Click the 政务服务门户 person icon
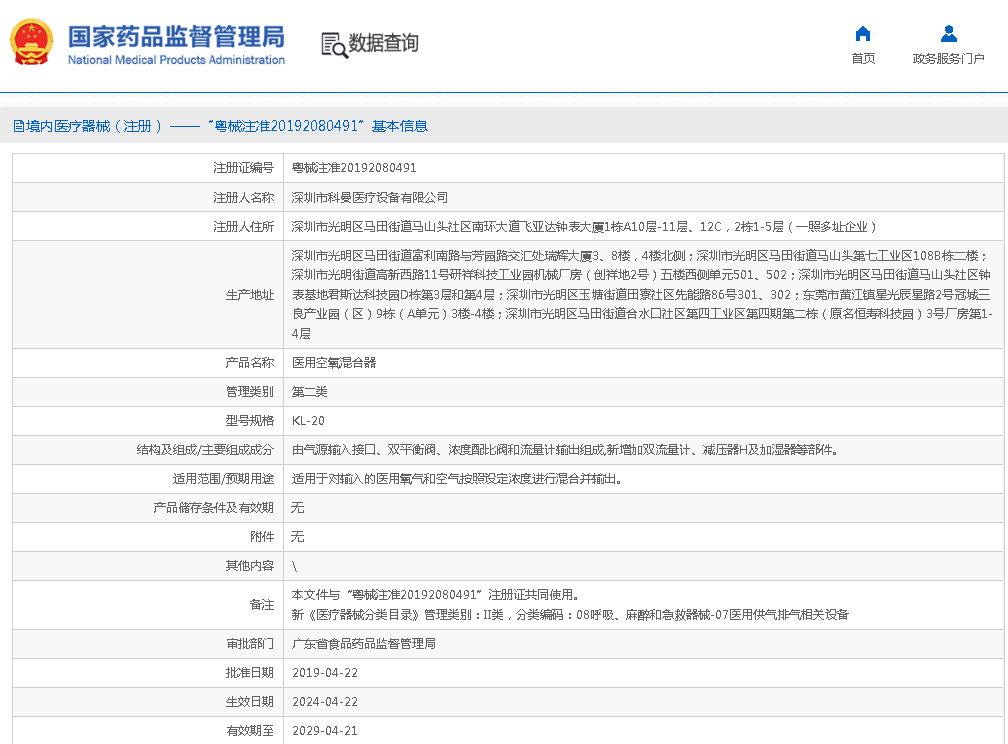This screenshot has width=1008, height=744. [948, 34]
